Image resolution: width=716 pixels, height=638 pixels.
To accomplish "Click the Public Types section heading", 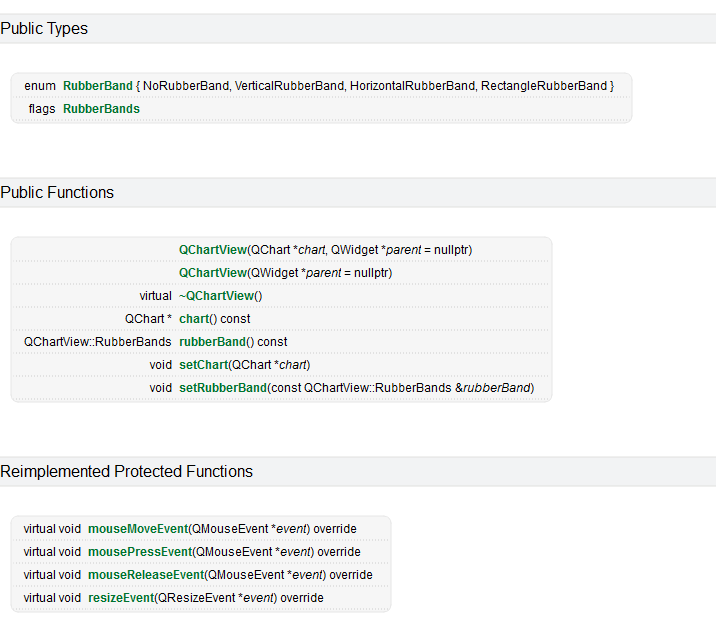I will (x=44, y=29).
